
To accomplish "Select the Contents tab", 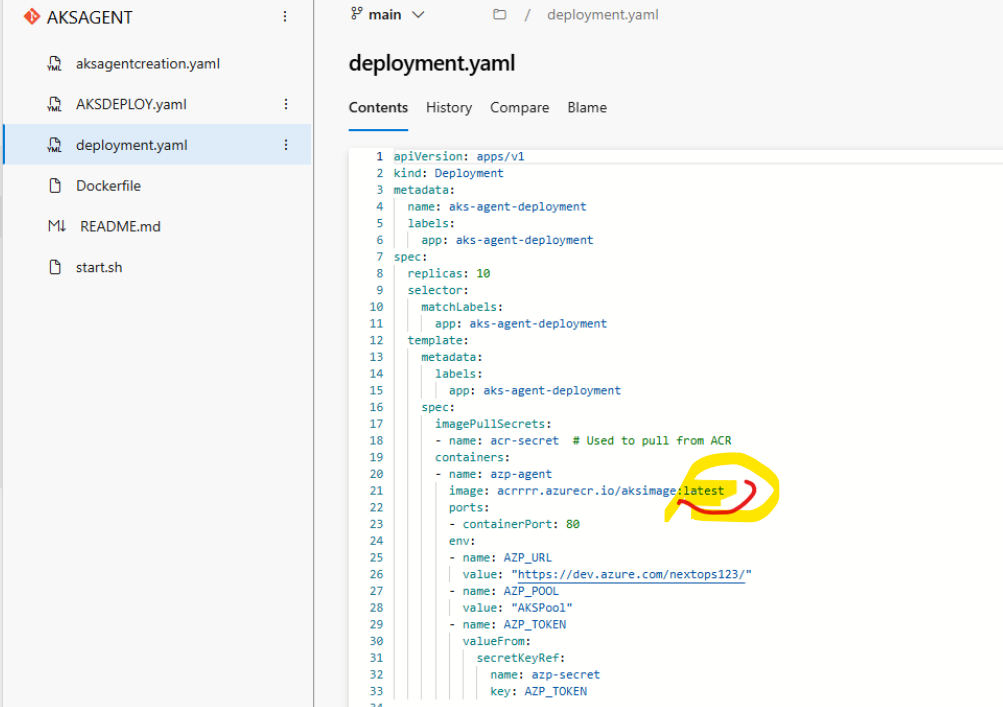I will tap(378, 107).
